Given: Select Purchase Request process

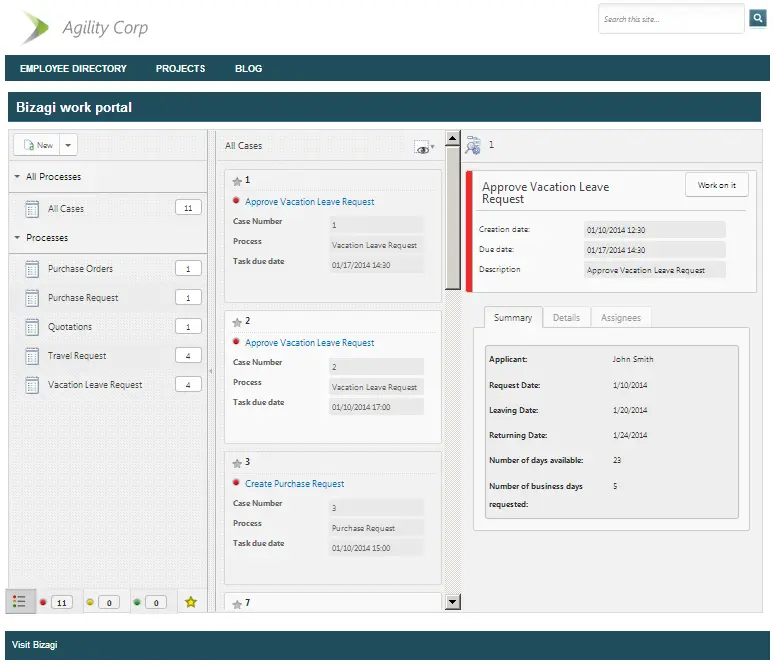Looking at the screenshot, I should point(83,298).
